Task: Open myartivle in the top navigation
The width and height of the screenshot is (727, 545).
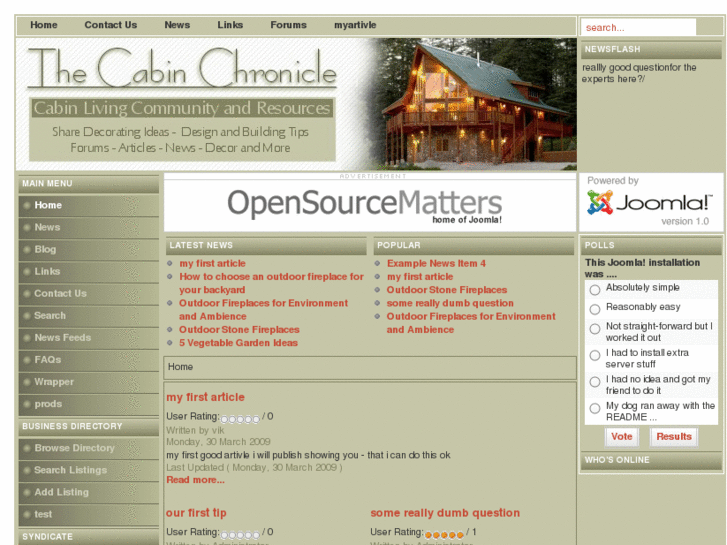Action: tap(355, 25)
